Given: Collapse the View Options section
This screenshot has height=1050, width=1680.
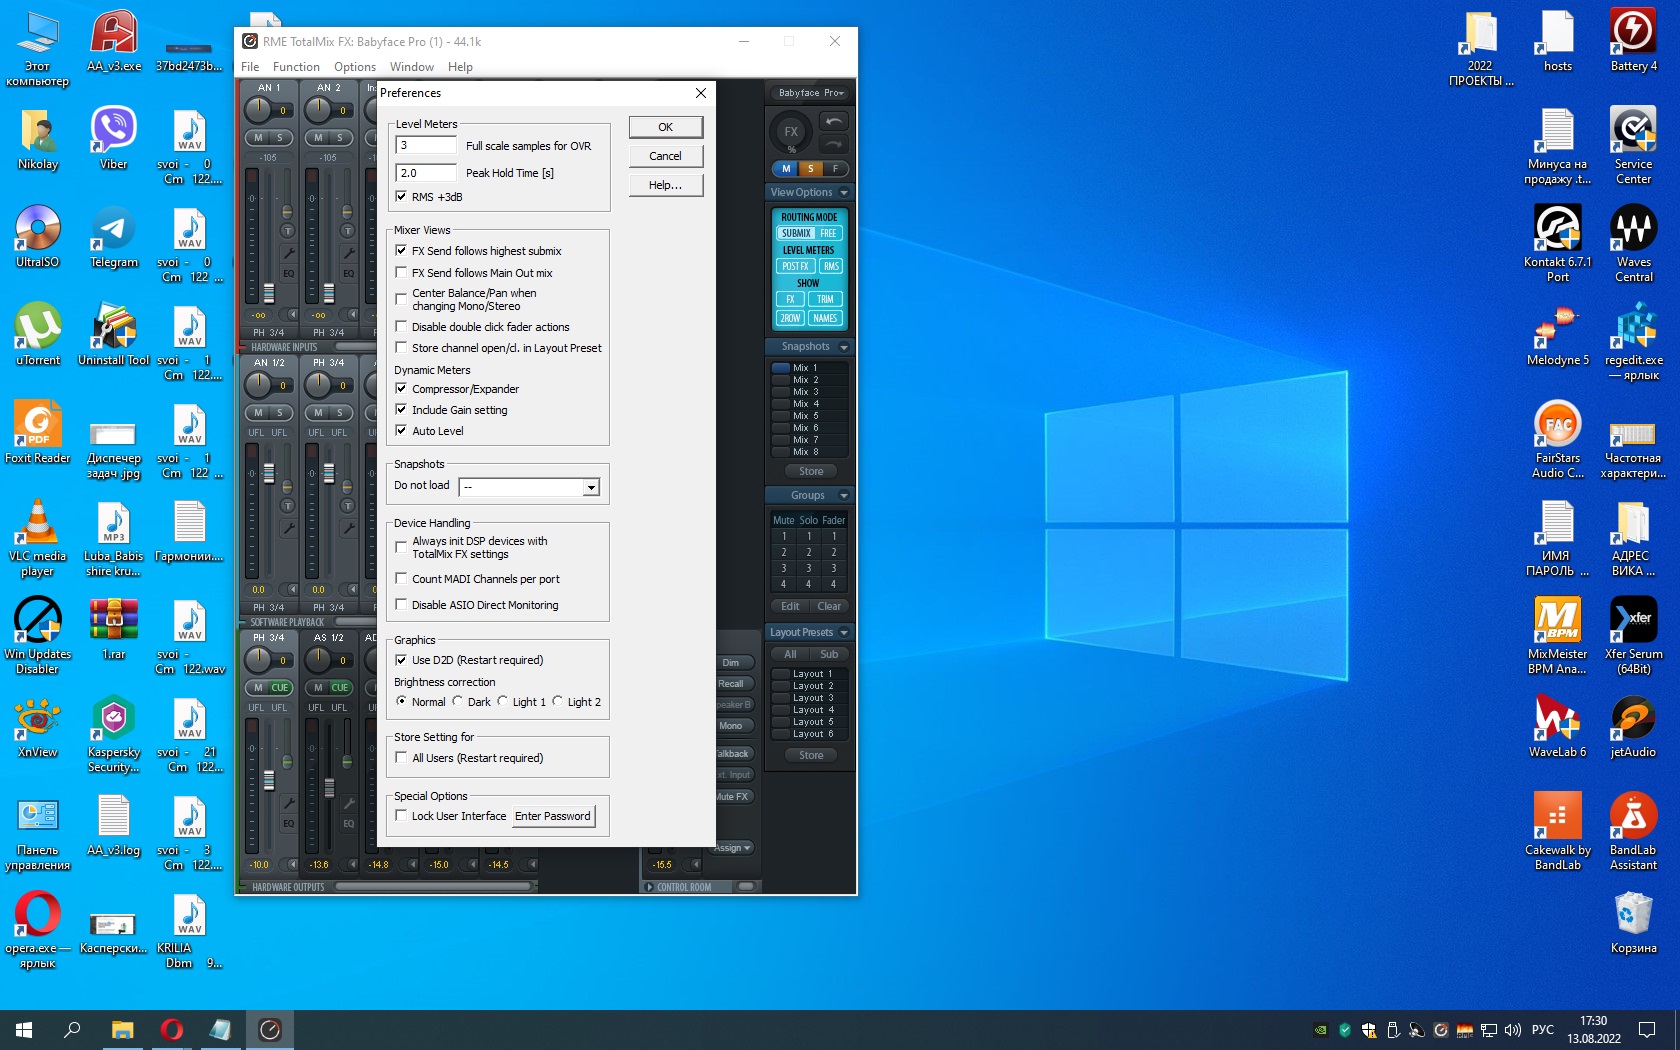Looking at the screenshot, I should [843, 192].
